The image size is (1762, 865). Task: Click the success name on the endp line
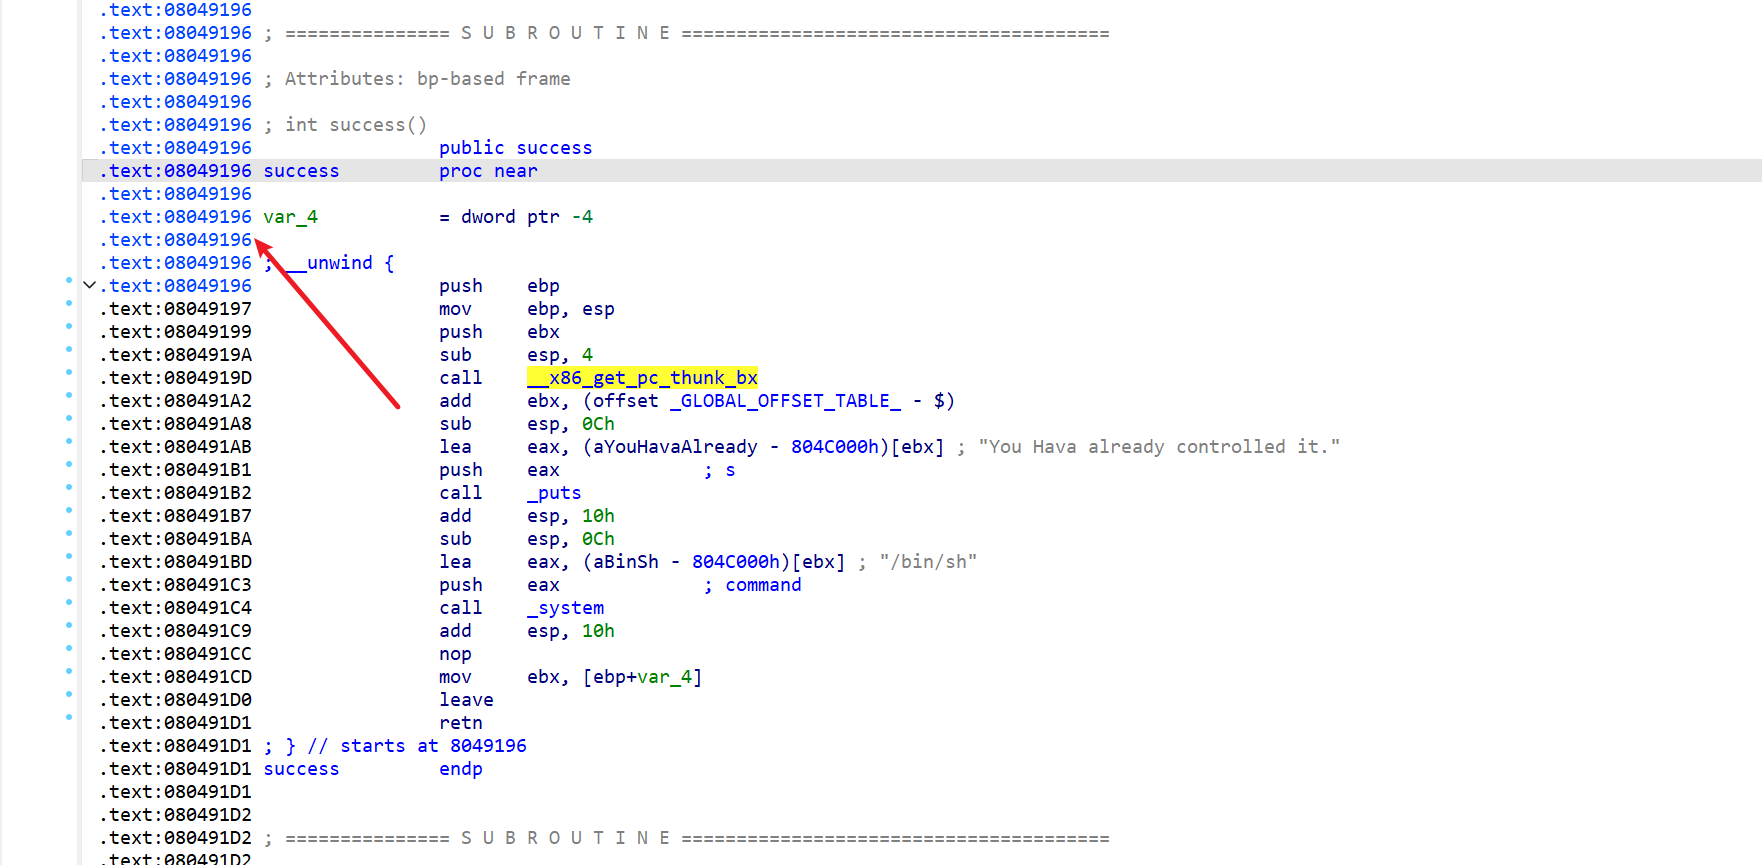(301, 769)
